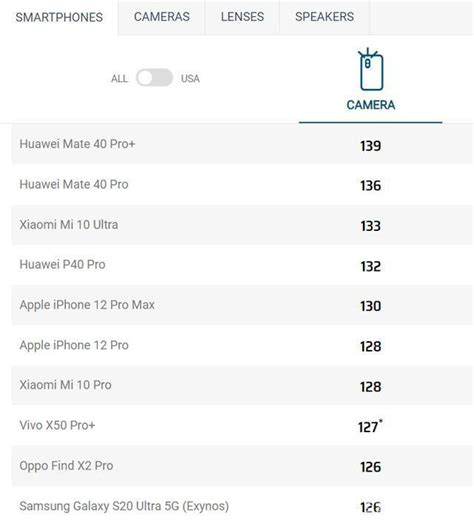The image size is (474, 521).
Task: Toggle the ALL/USA region switch
Action: (x=154, y=78)
